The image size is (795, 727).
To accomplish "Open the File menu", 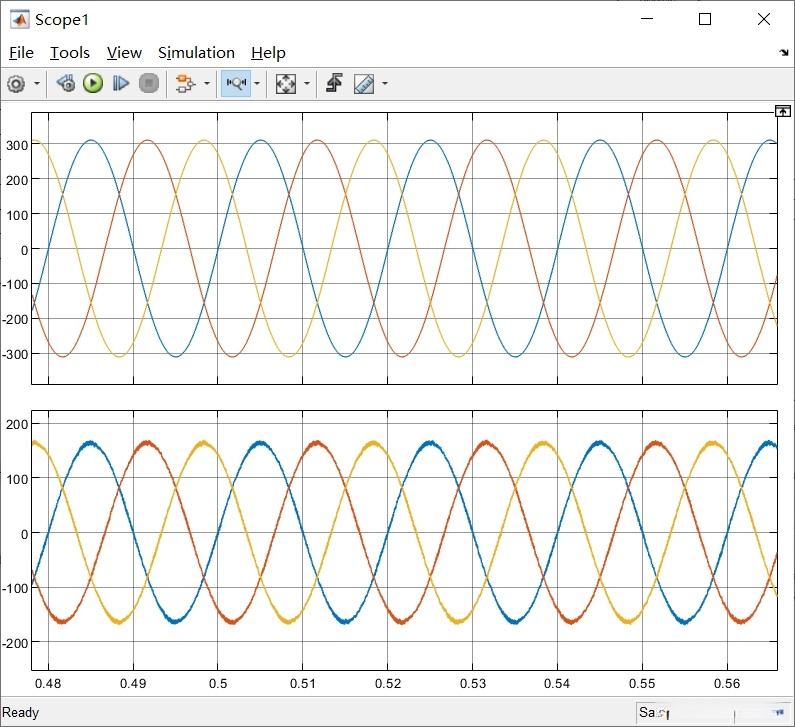I will (21, 53).
